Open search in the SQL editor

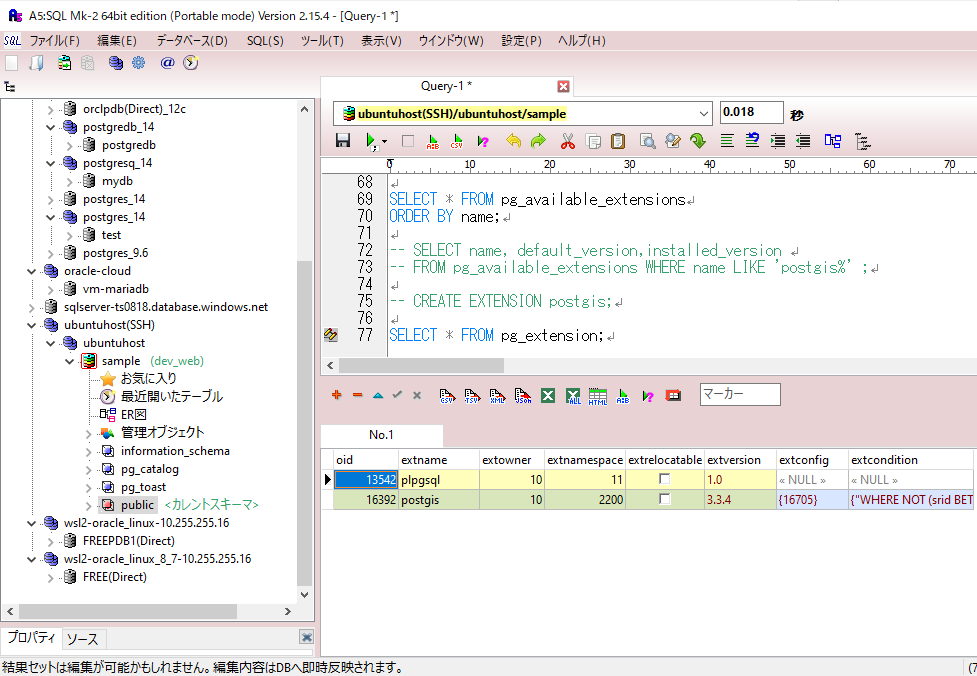pos(648,140)
